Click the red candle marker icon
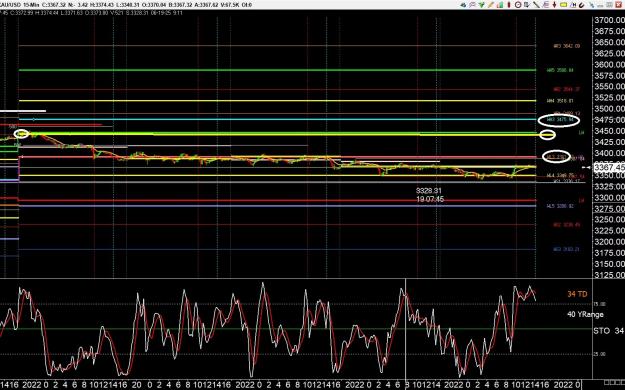The width and height of the screenshot is (625, 390). click(x=509, y=5)
